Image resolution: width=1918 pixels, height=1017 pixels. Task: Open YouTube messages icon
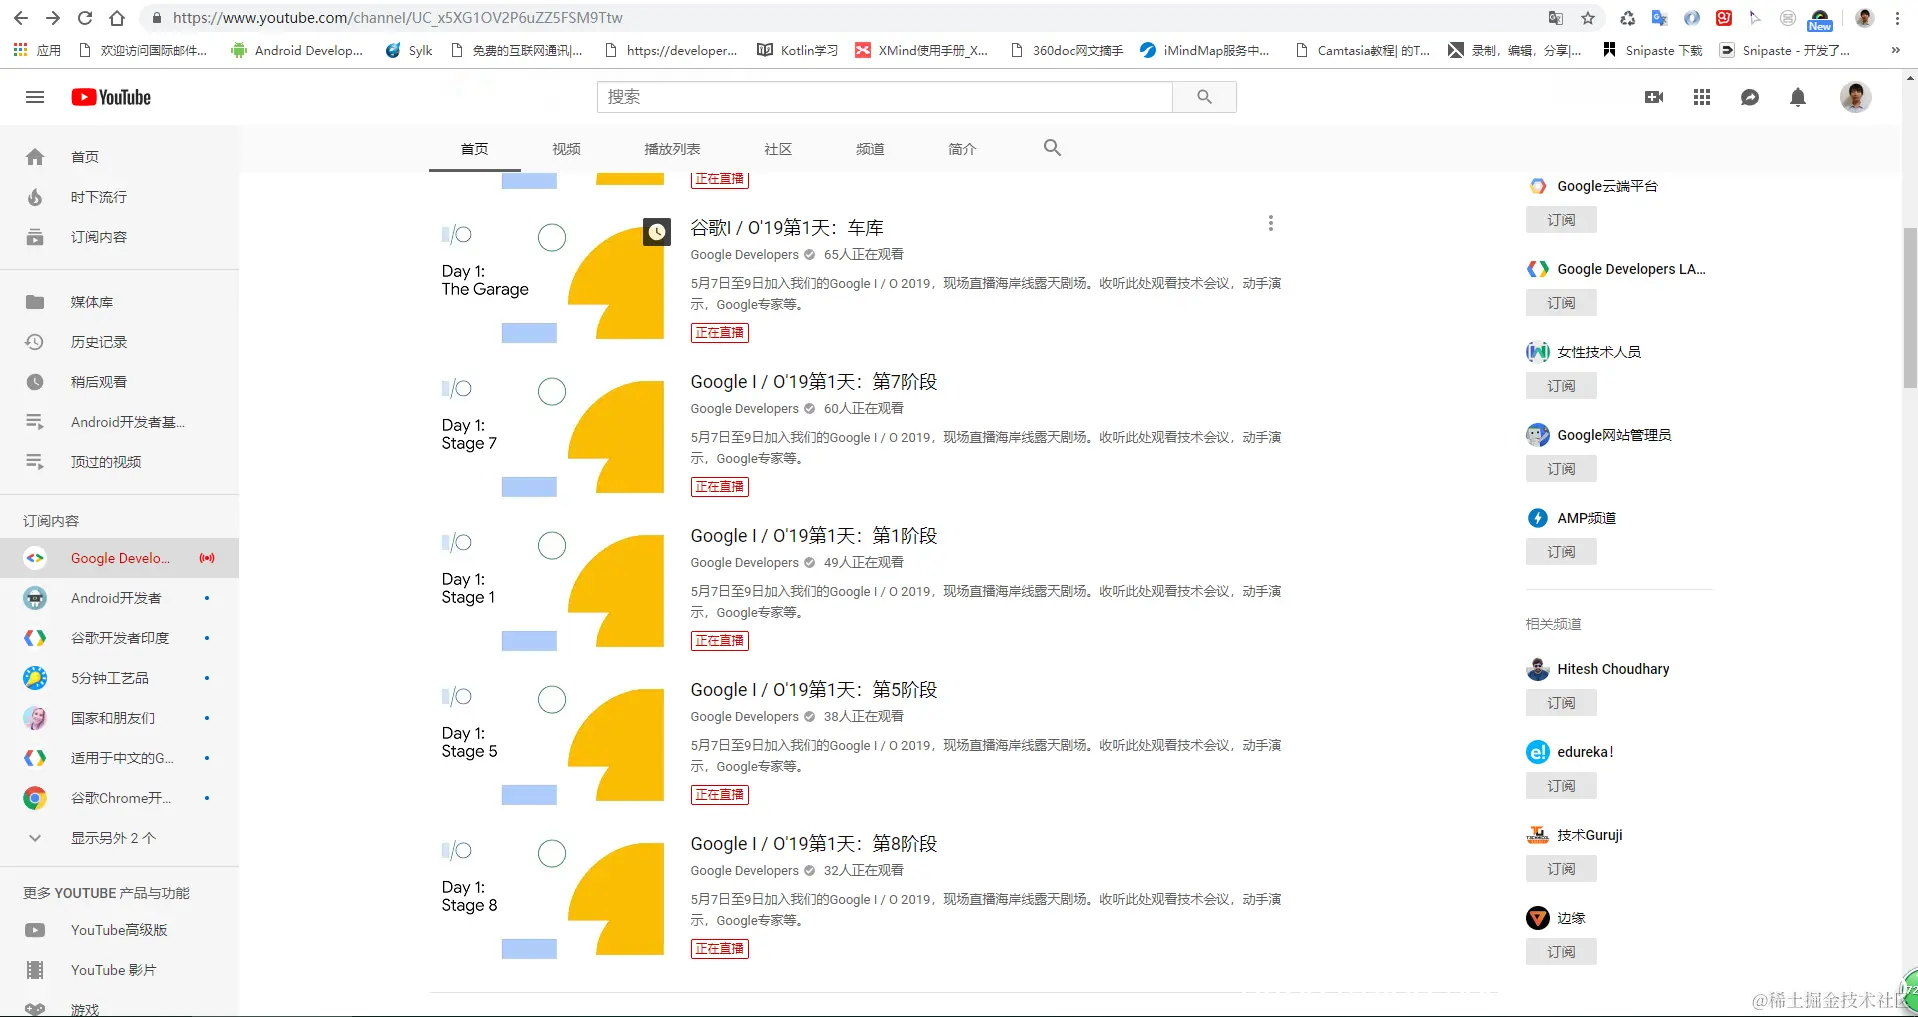coord(1749,97)
